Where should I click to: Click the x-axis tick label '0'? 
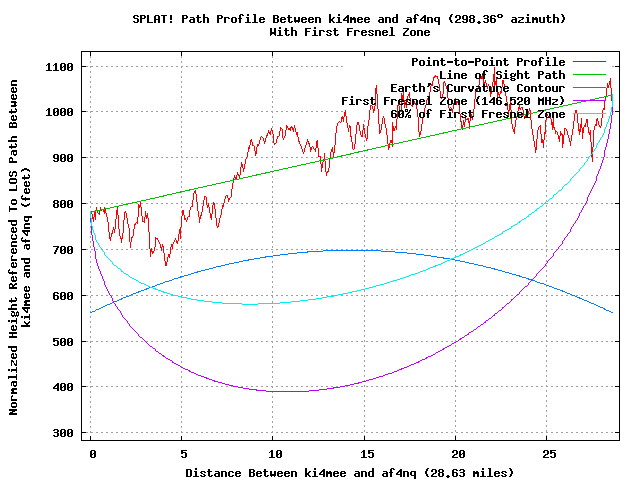click(x=93, y=454)
